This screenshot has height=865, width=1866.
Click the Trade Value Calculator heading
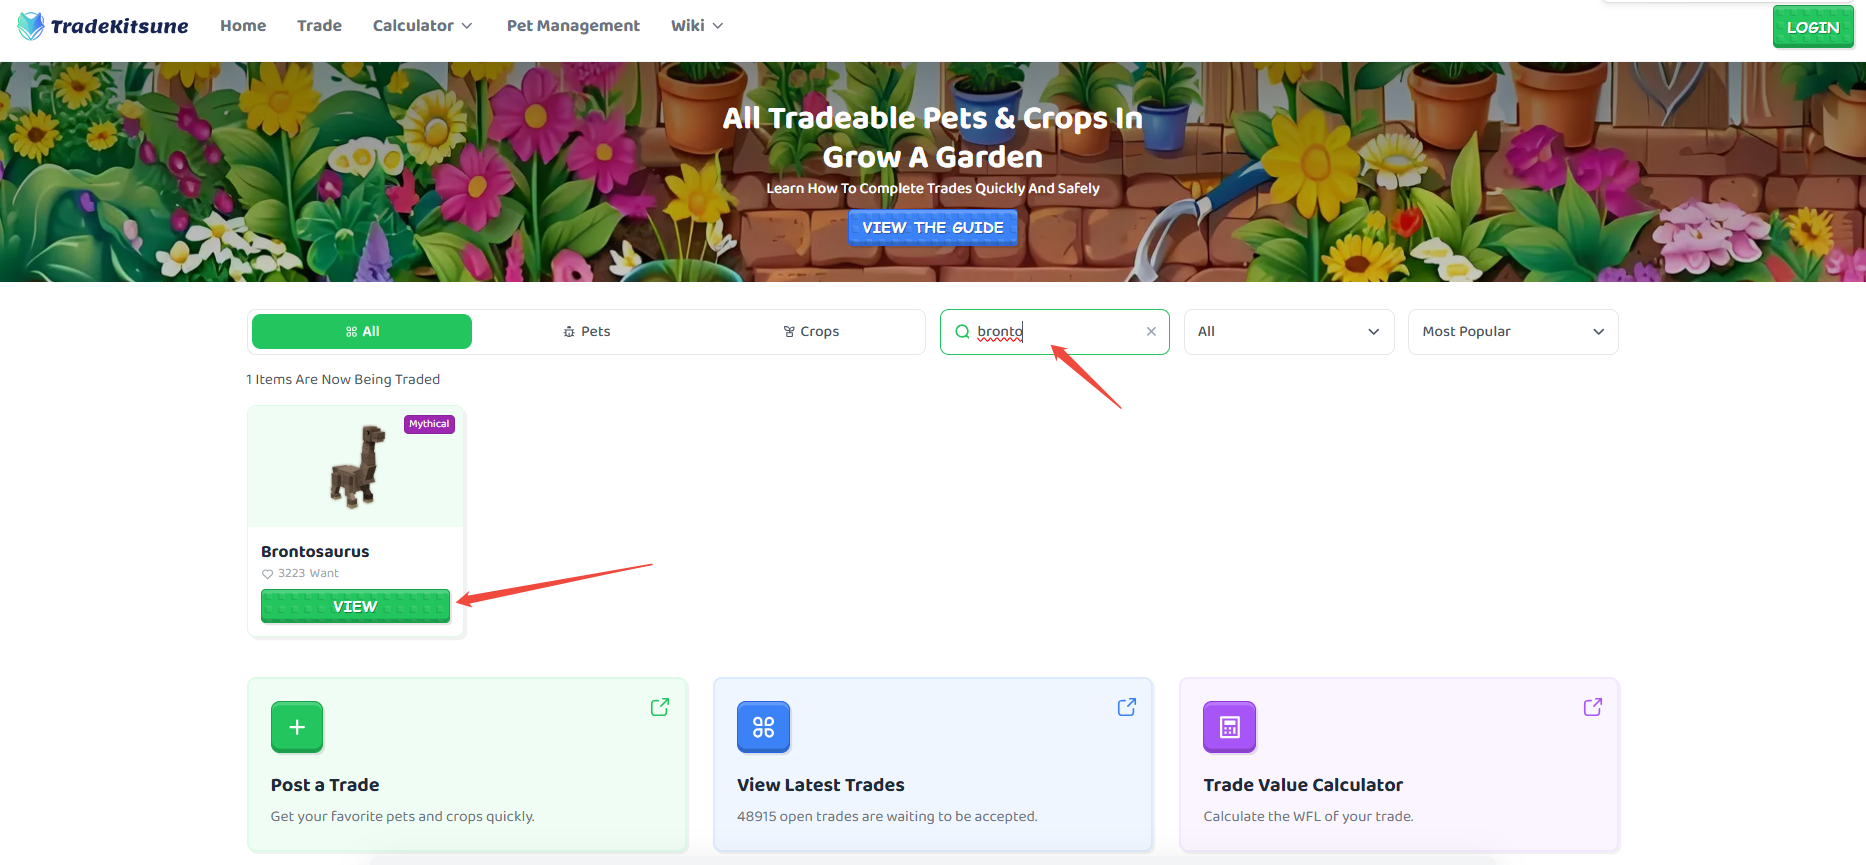tap(1303, 785)
